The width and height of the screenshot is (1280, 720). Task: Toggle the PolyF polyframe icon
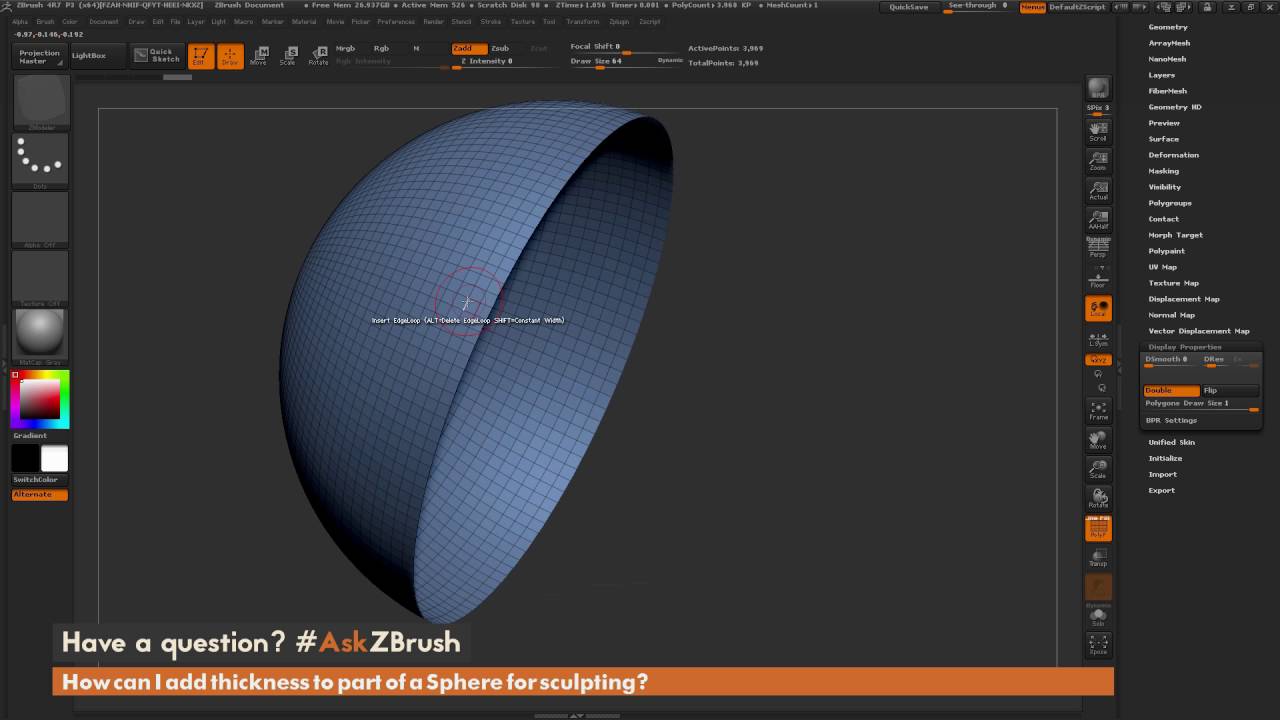(1098, 528)
